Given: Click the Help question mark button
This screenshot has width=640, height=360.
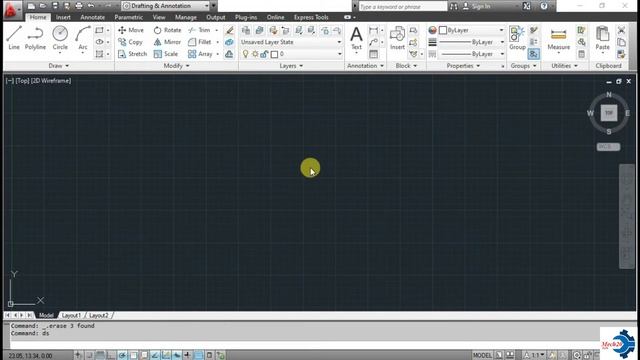Looking at the screenshot, I should [x=544, y=6].
